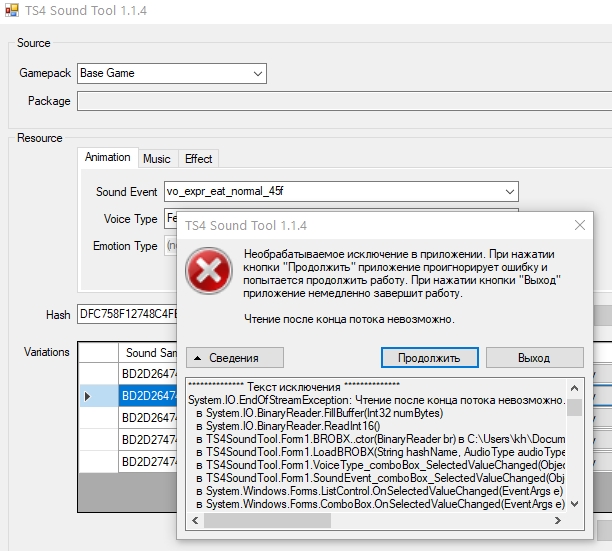Select the last BD2D2747 variation row
The width and height of the screenshot is (612, 551).
click(x=148, y=461)
